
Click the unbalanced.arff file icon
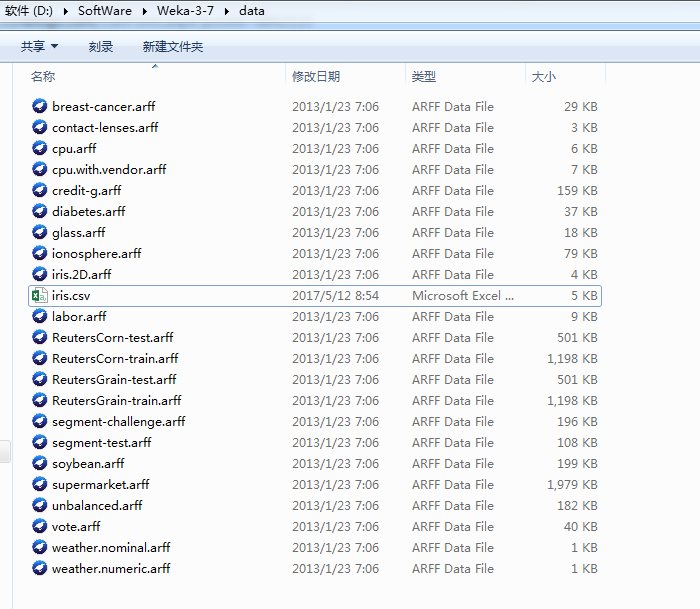click(40, 505)
